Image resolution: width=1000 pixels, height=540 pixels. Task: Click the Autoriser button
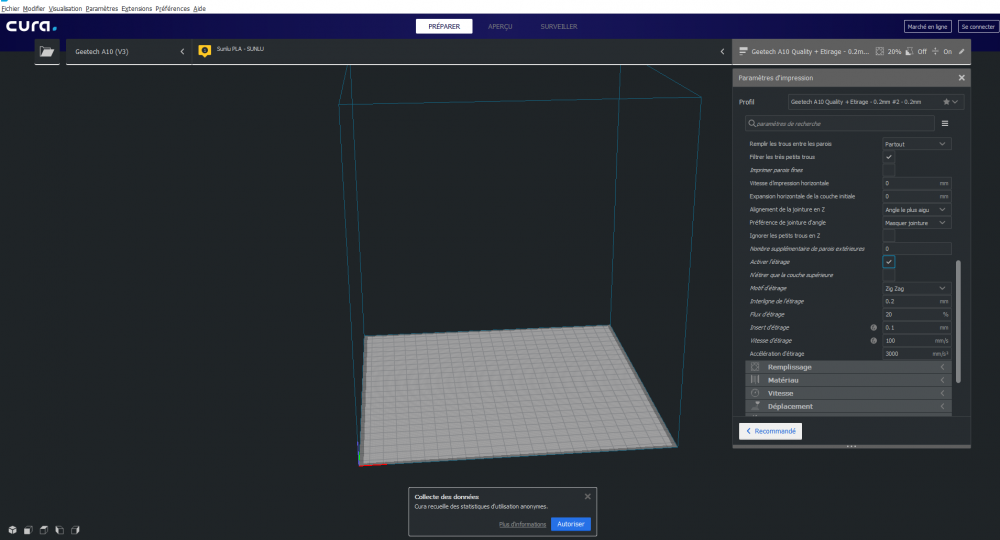tap(571, 524)
